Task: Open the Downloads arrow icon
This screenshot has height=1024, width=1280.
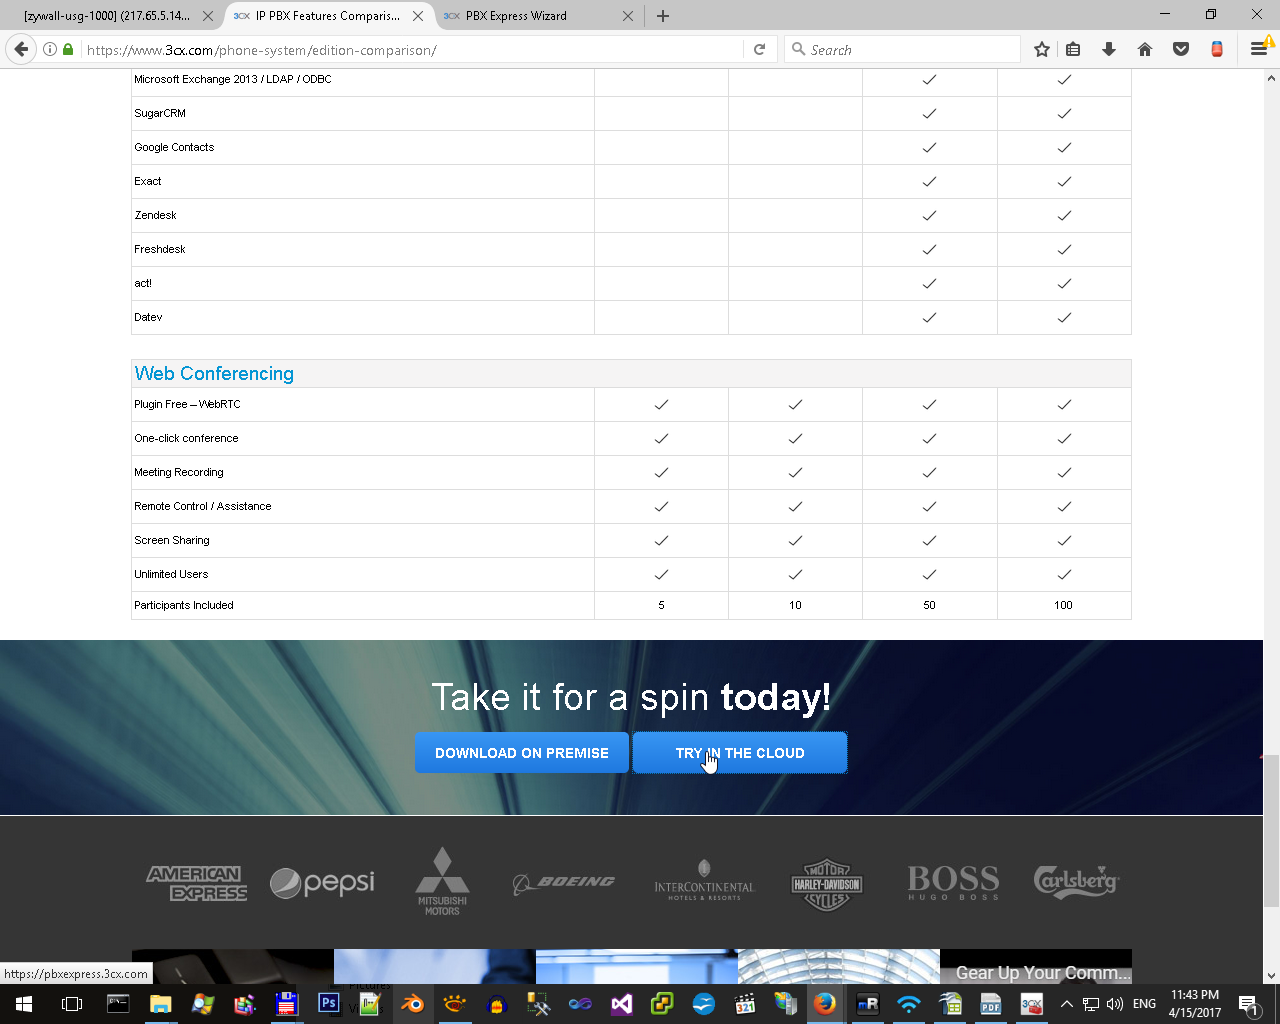Action: click(1109, 49)
